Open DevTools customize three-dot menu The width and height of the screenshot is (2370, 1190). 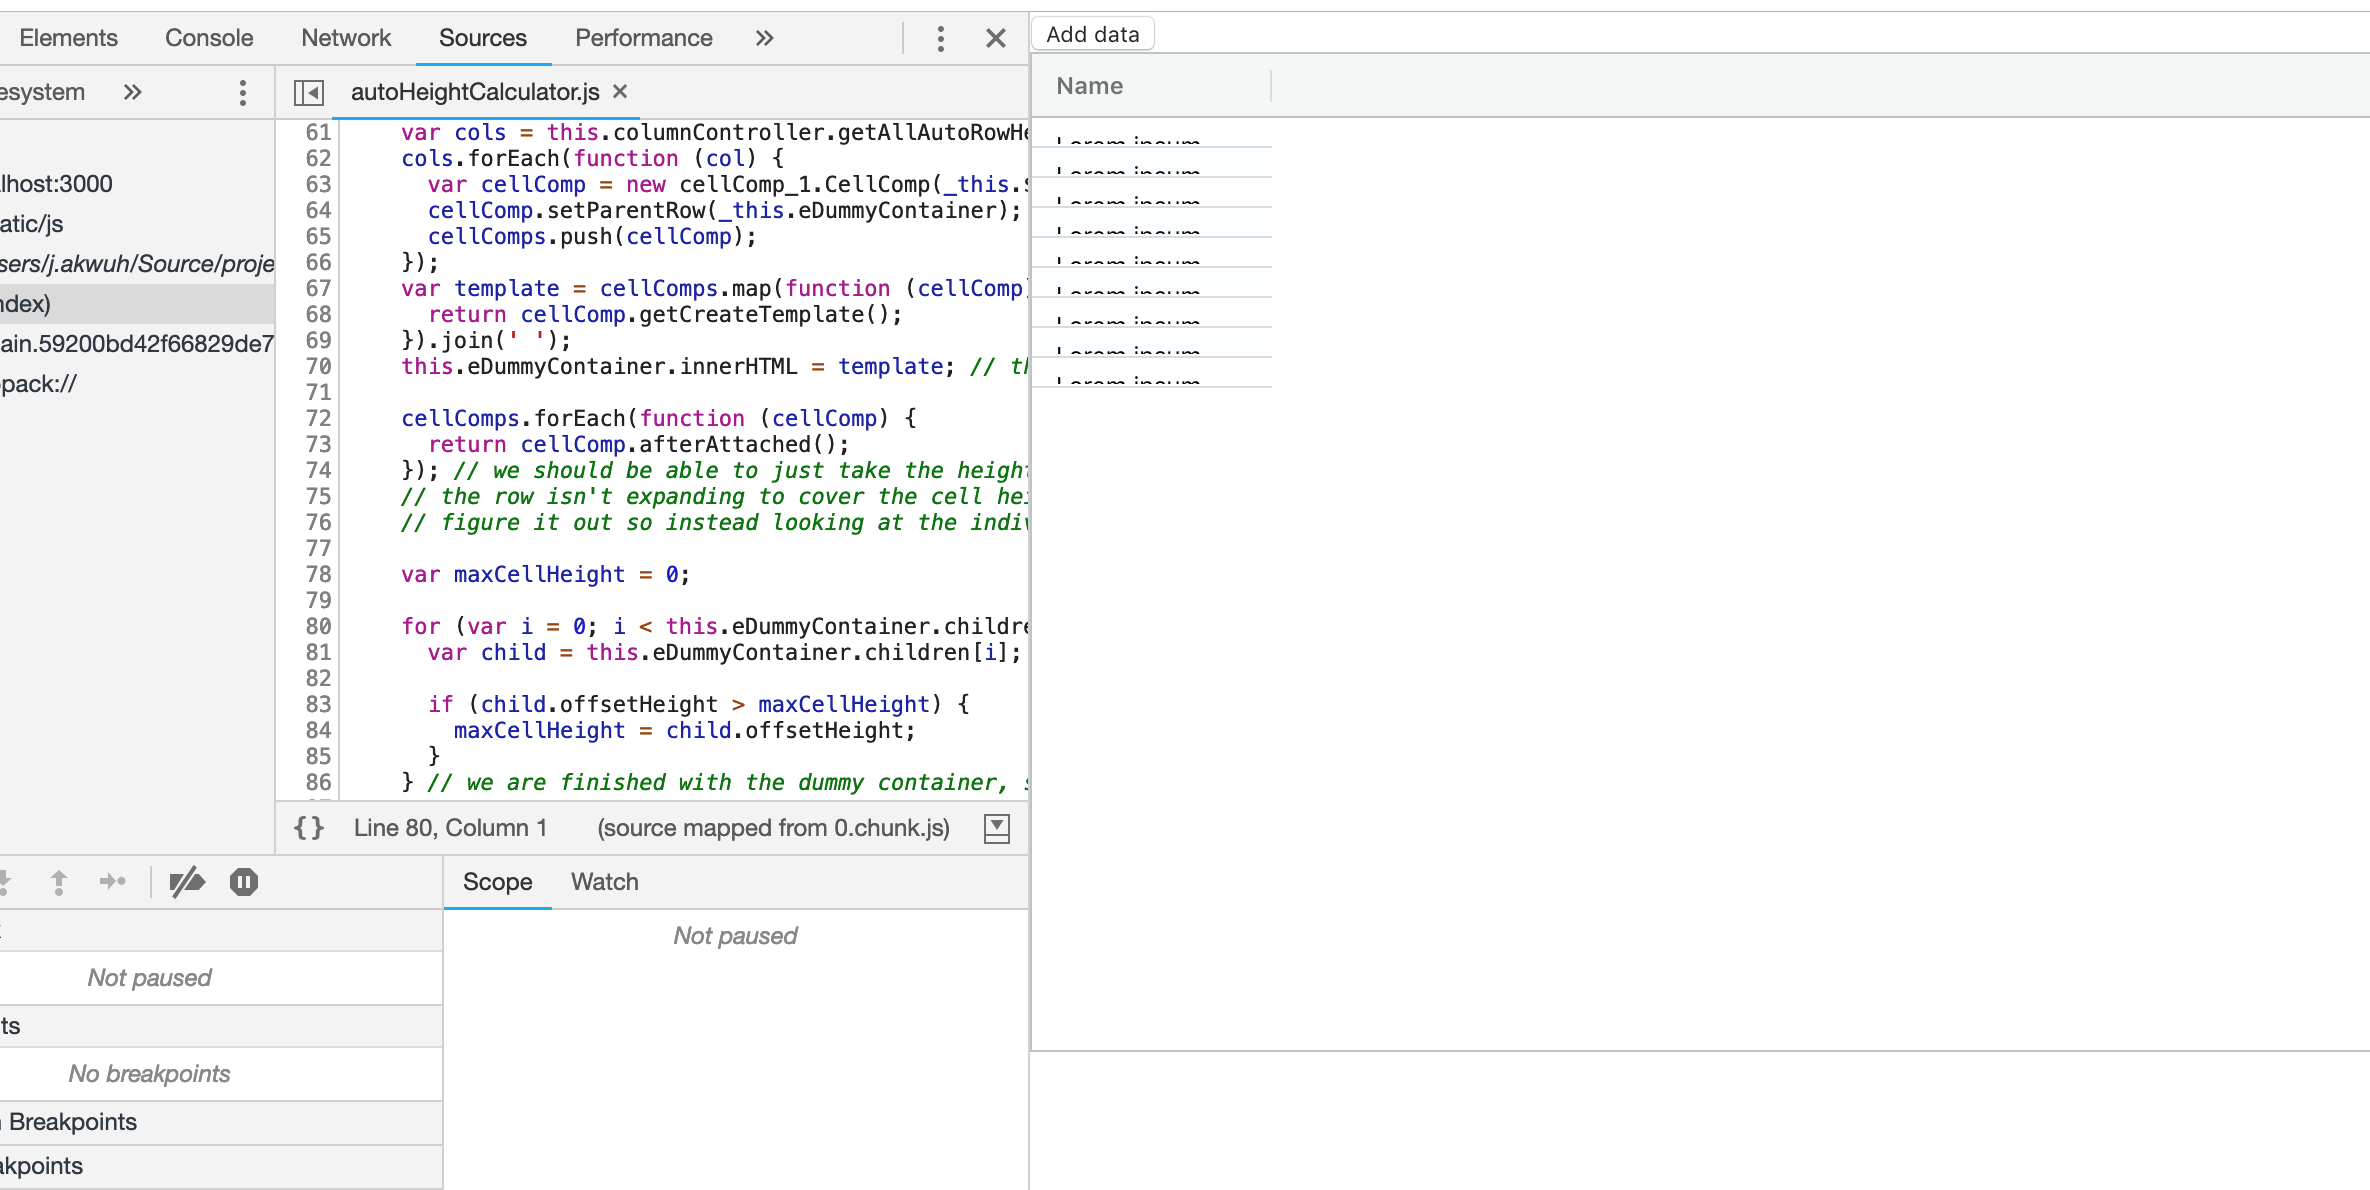940,39
